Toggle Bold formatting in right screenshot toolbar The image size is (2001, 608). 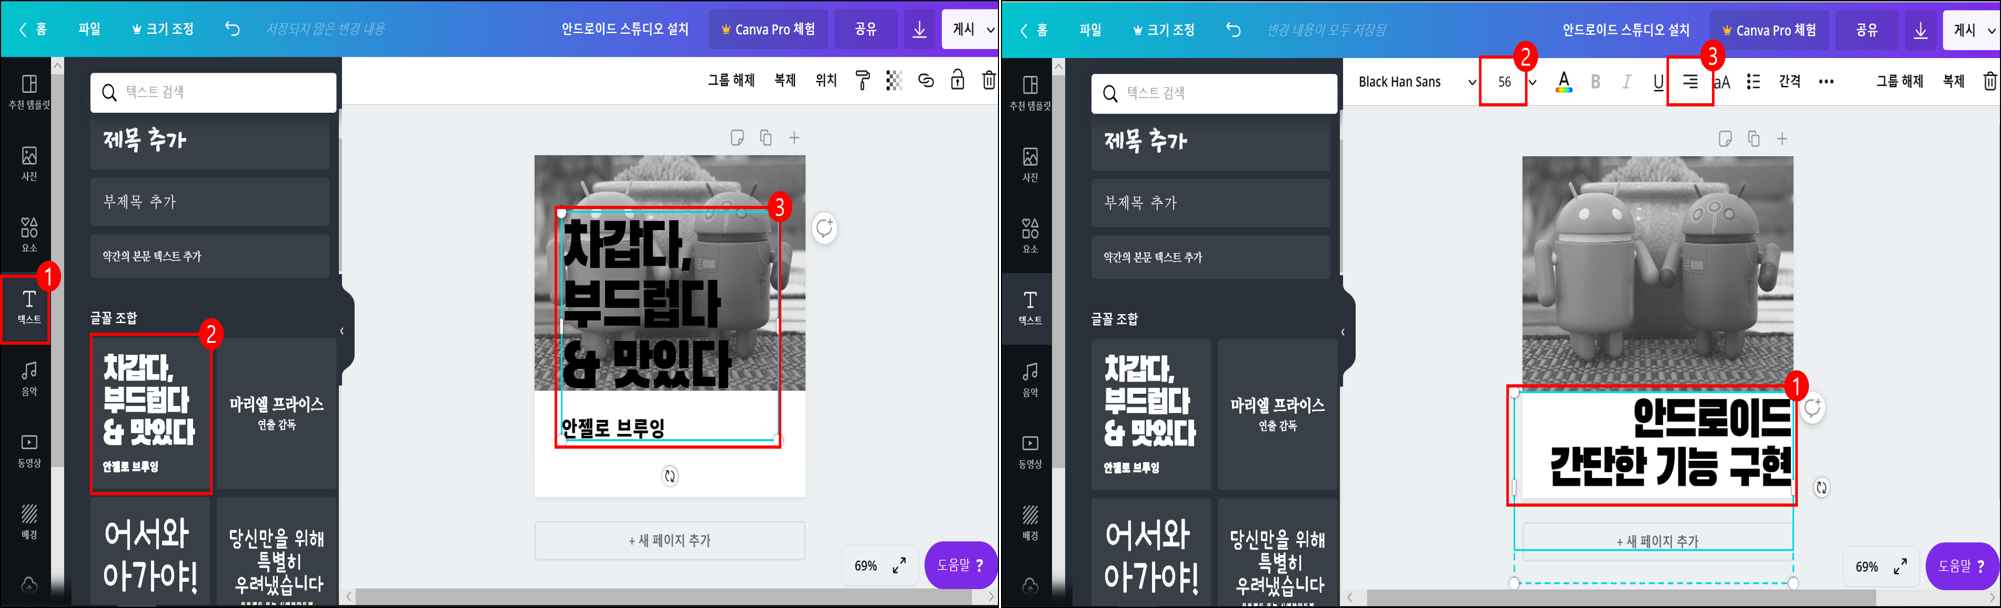click(x=1595, y=82)
